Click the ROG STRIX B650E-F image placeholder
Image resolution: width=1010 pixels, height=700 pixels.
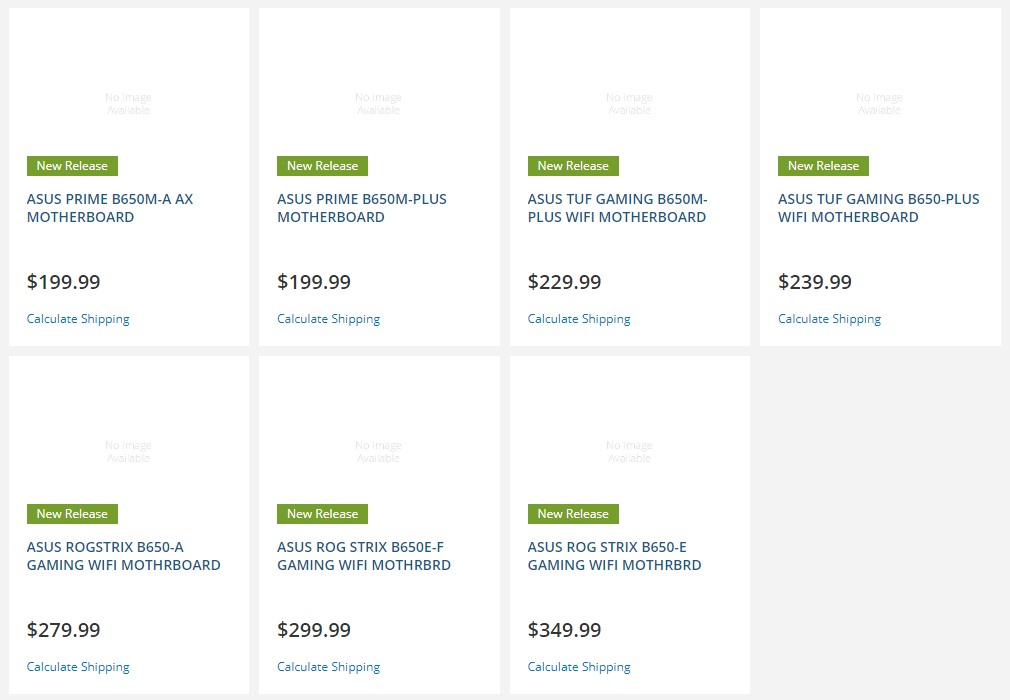click(x=378, y=452)
